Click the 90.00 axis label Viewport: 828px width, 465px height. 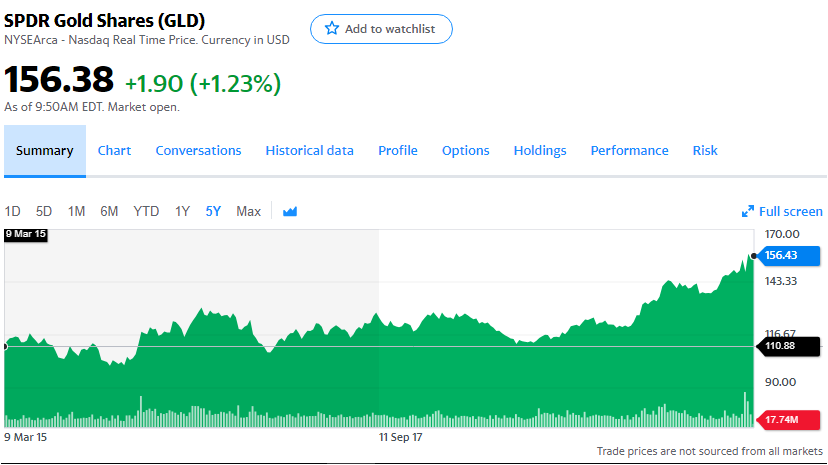[x=780, y=382]
